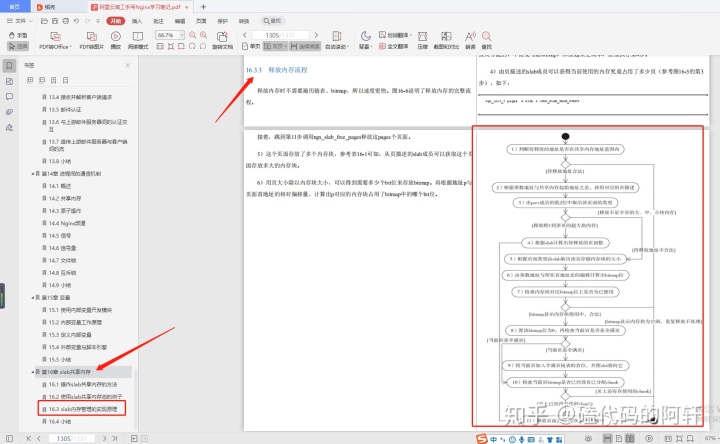Jump to last page in status bar
720x444 pixels.
point(115,438)
